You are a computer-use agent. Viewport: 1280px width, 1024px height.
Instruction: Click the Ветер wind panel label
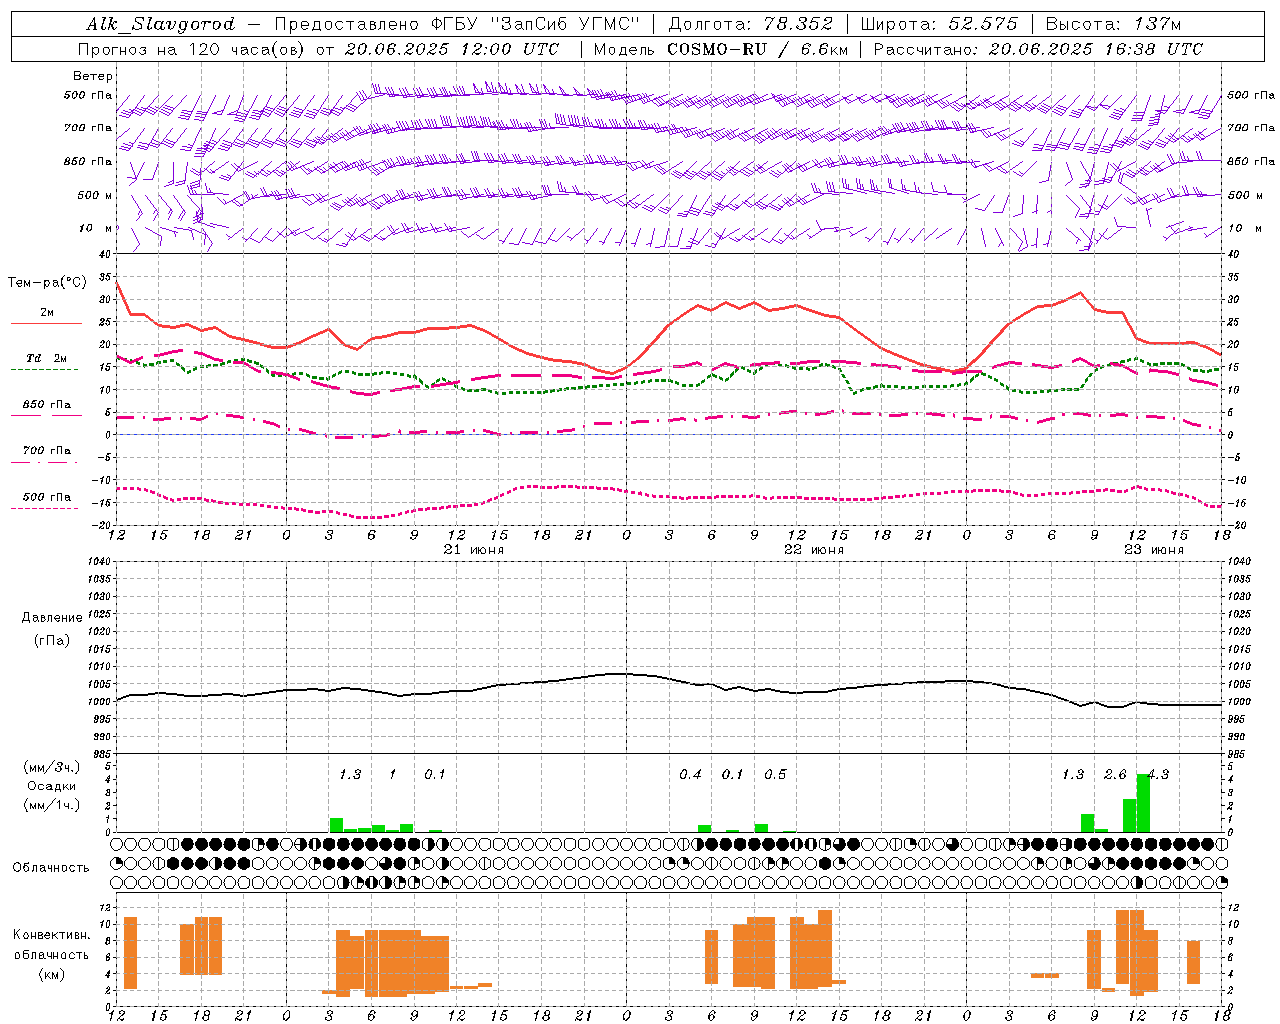tap(93, 76)
